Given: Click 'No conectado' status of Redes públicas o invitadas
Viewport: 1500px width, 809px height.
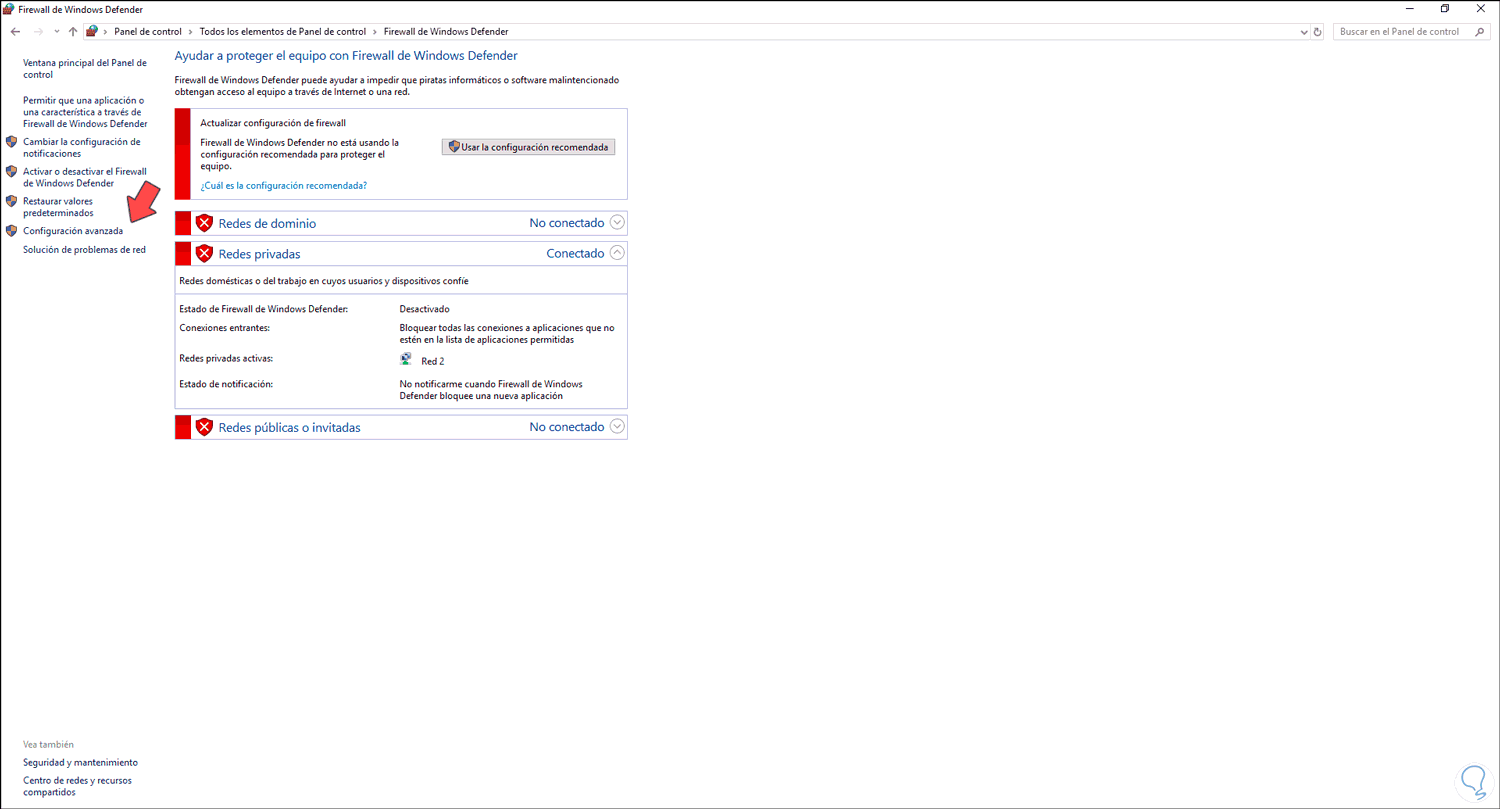Looking at the screenshot, I should (567, 427).
